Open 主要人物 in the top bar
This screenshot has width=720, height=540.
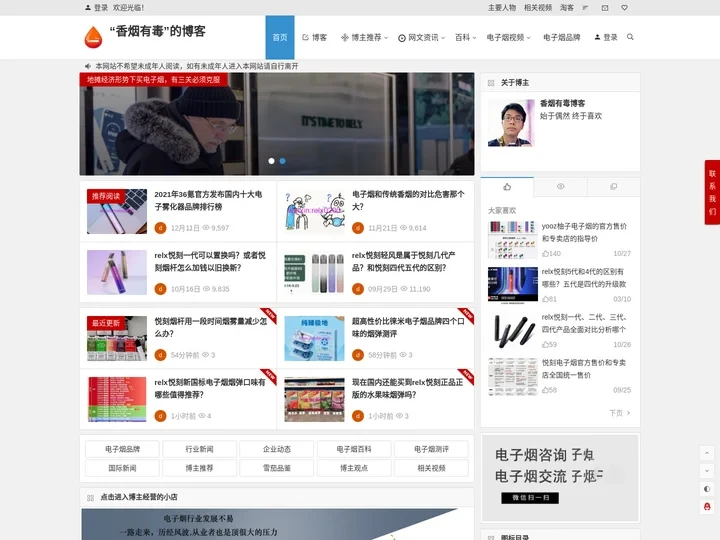coord(502,8)
